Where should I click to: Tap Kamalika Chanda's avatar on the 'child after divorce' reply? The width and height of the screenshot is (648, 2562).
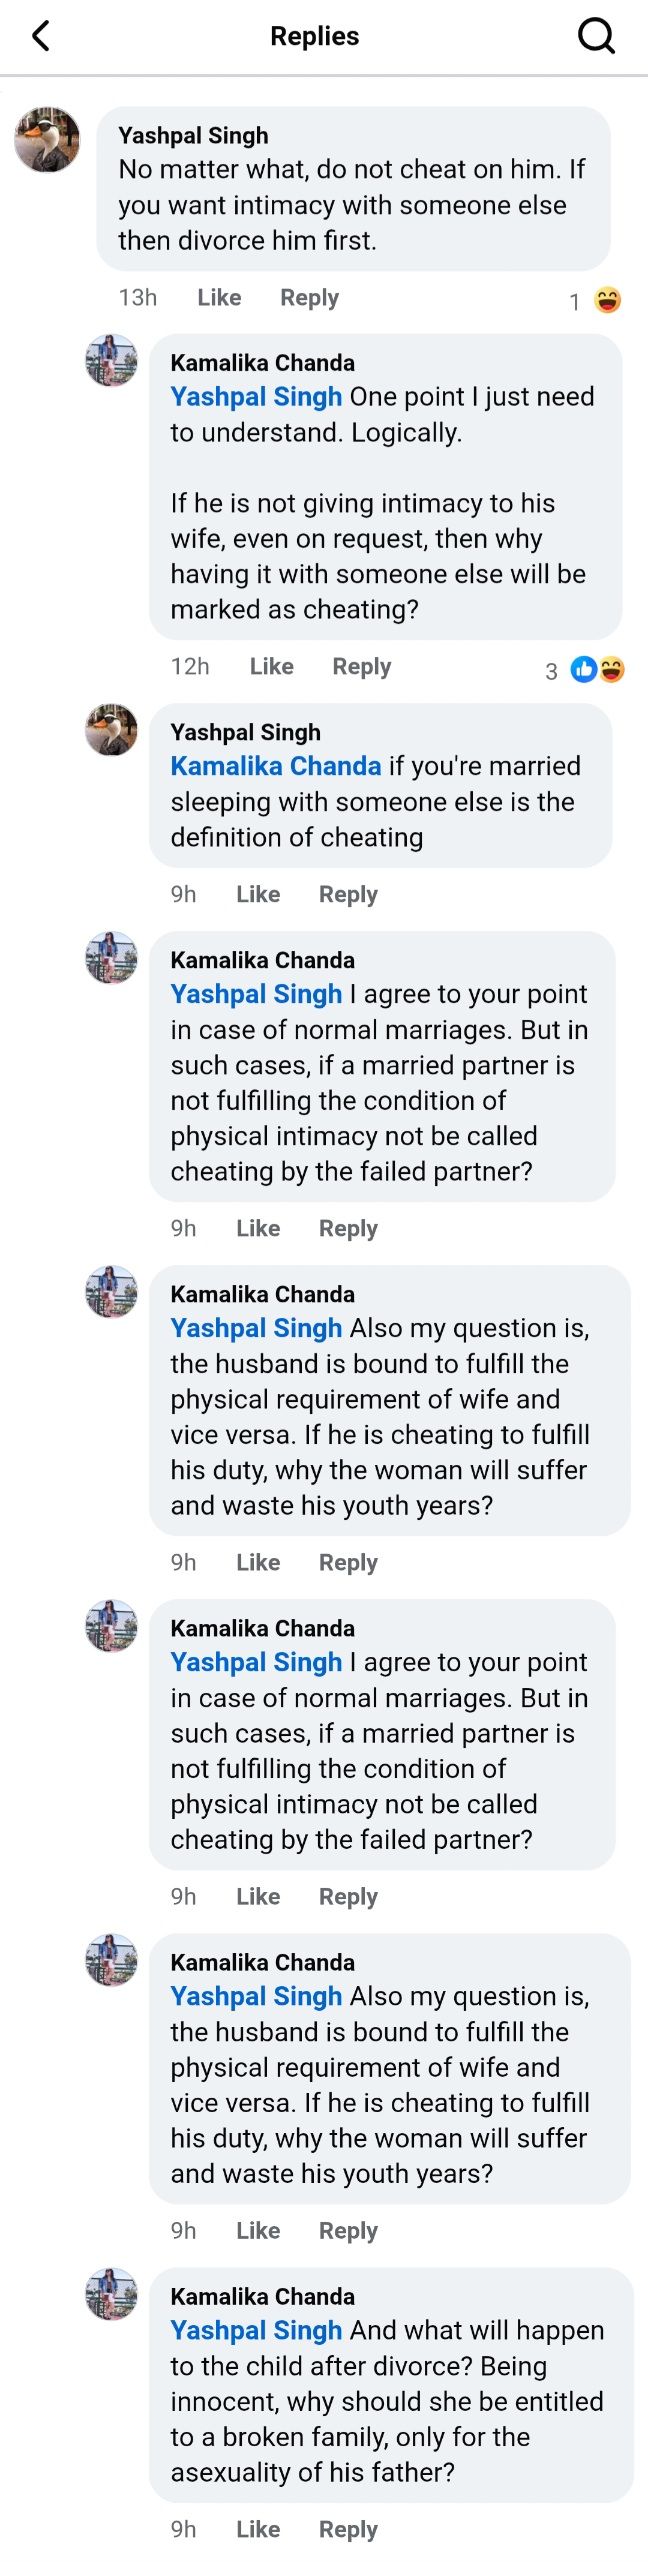coord(111,2293)
